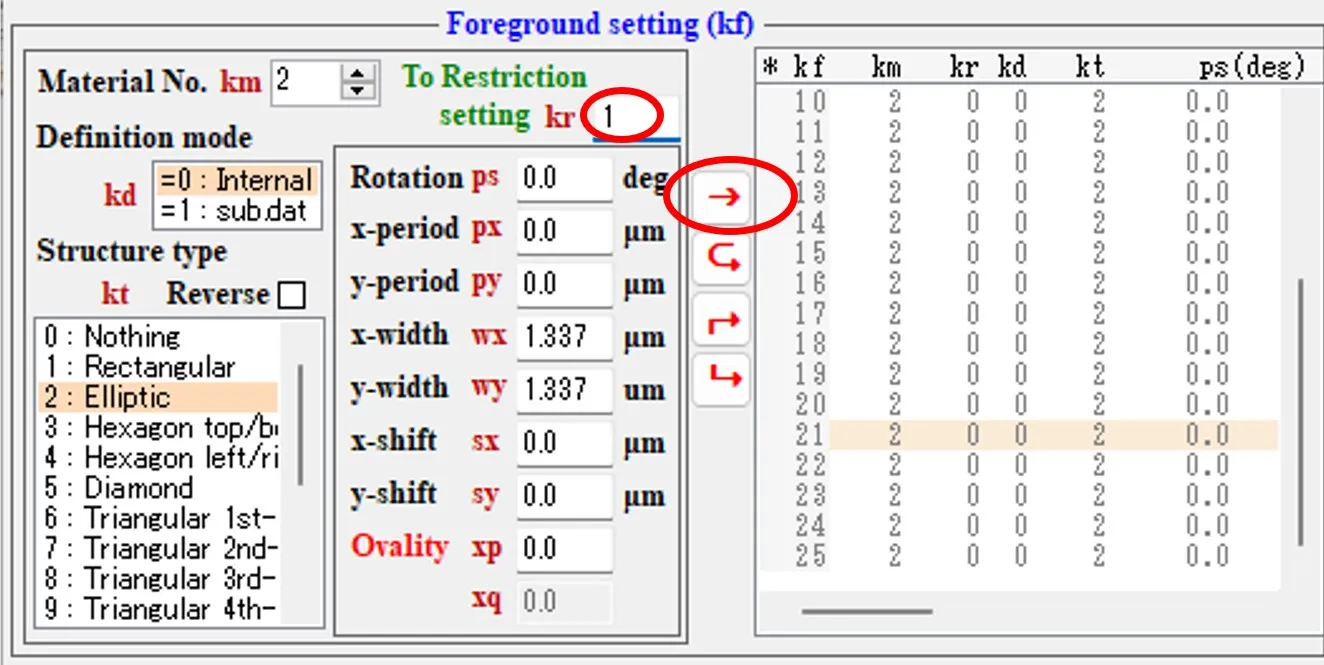Screen dimensions: 1324x665
Task: Choose '6 : Triangular 1st-' structure type
Action: pyautogui.click(x=158, y=518)
